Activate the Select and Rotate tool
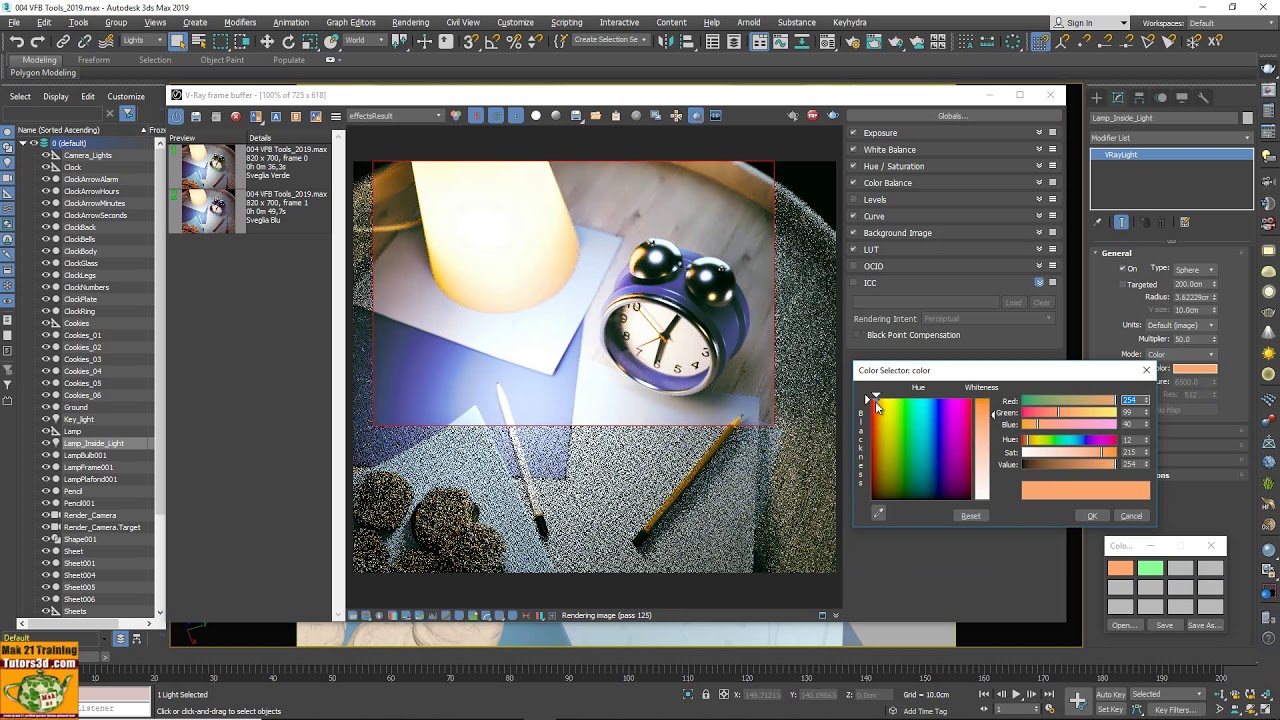This screenshot has width=1280, height=720. [288, 41]
